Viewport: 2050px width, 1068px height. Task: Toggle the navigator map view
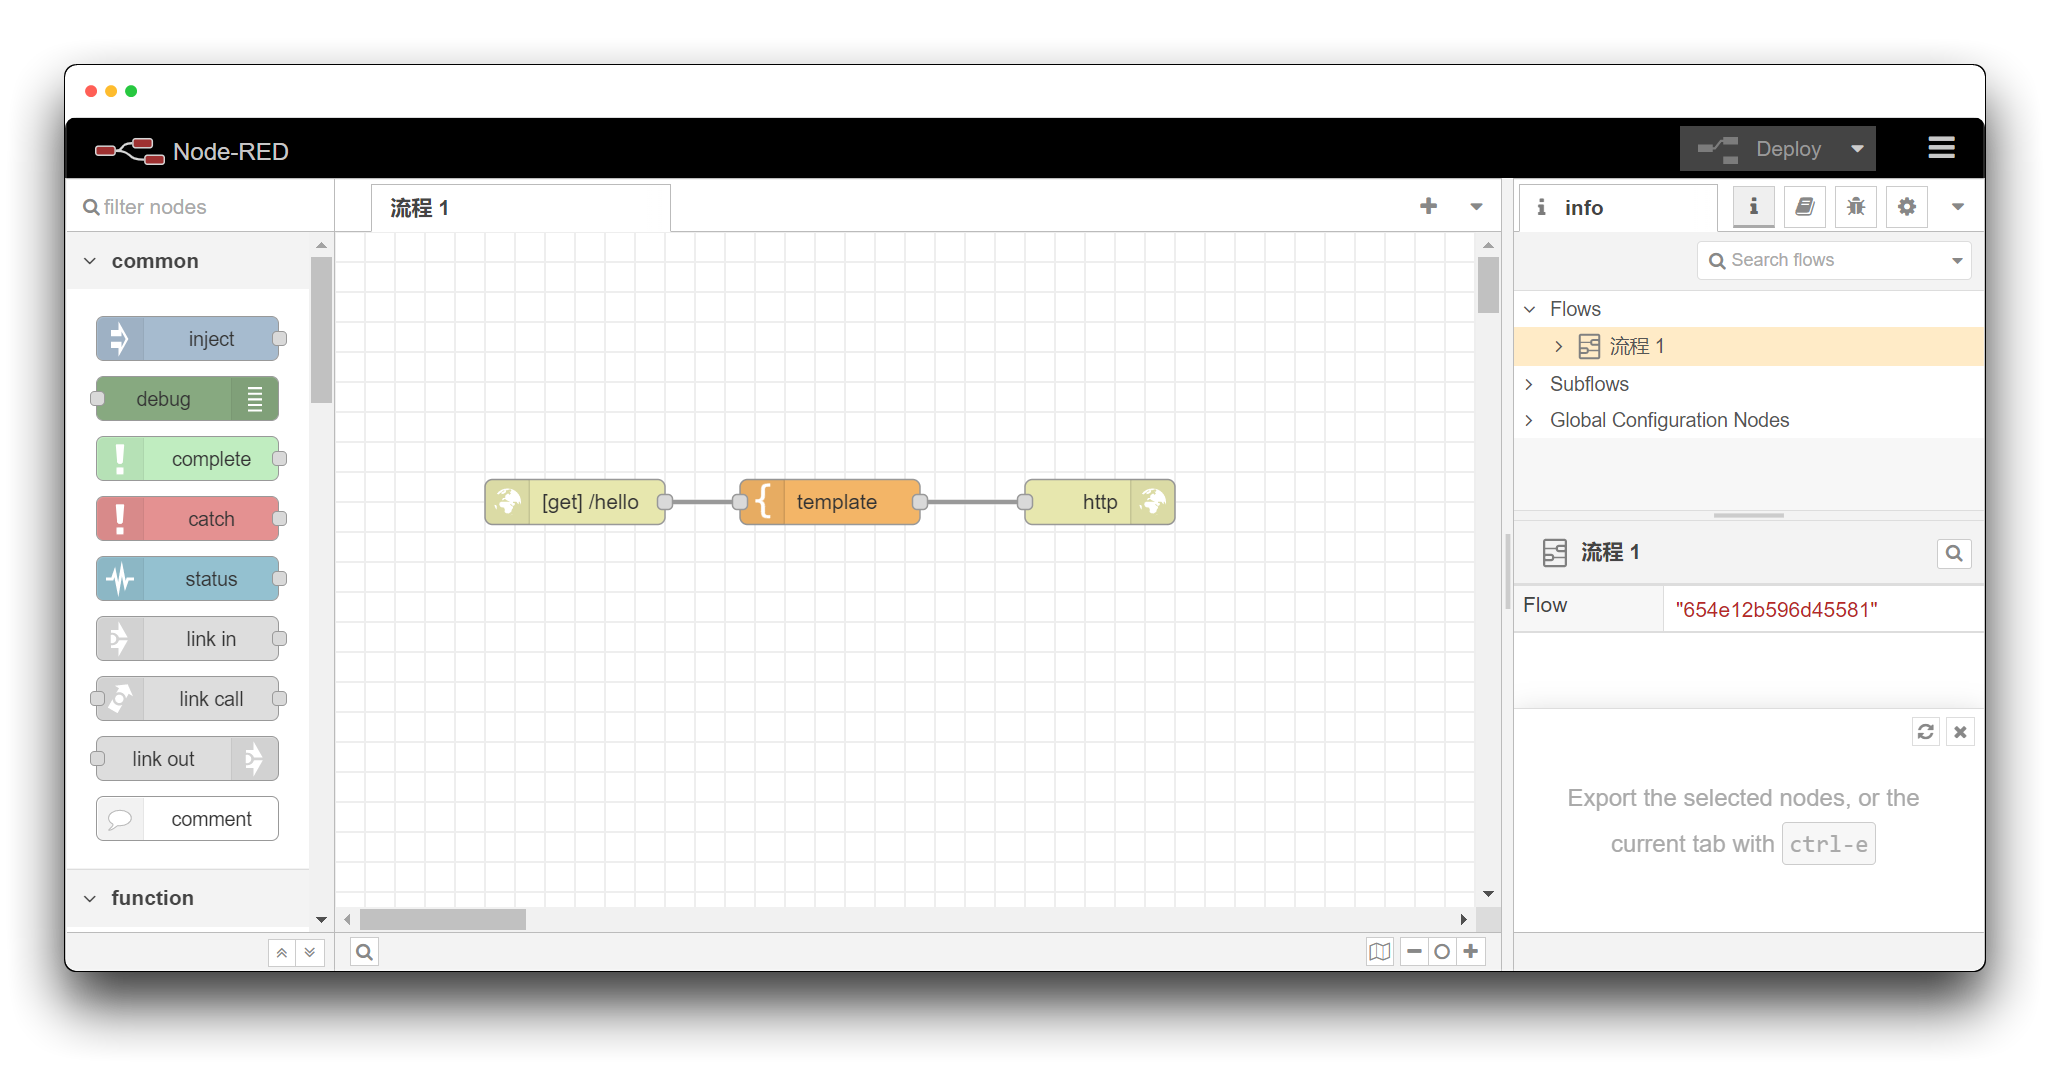coord(1380,952)
